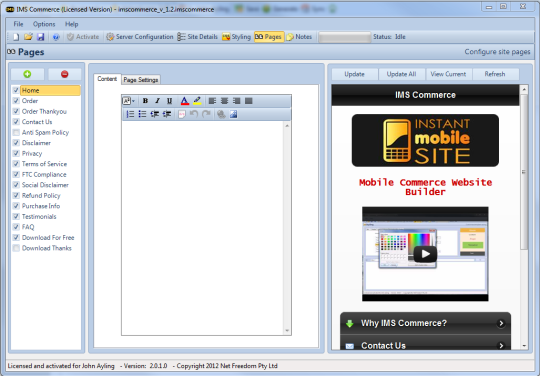Apply yellow highlight color tool
This screenshot has width=540, height=376.
pyautogui.click(x=197, y=101)
